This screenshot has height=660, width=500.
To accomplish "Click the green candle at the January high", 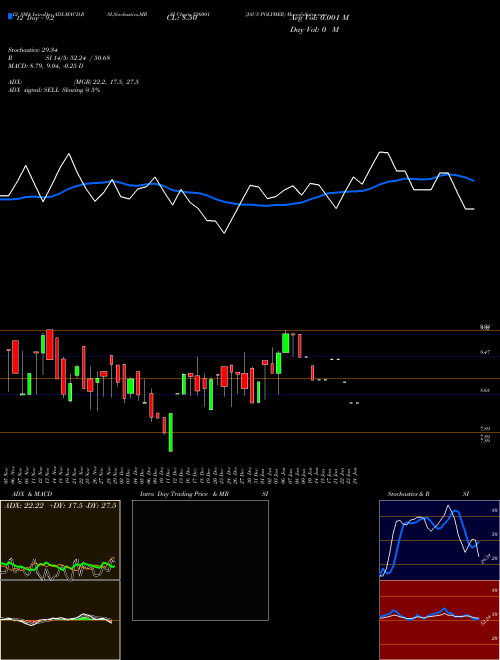I will click(x=285, y=343).
